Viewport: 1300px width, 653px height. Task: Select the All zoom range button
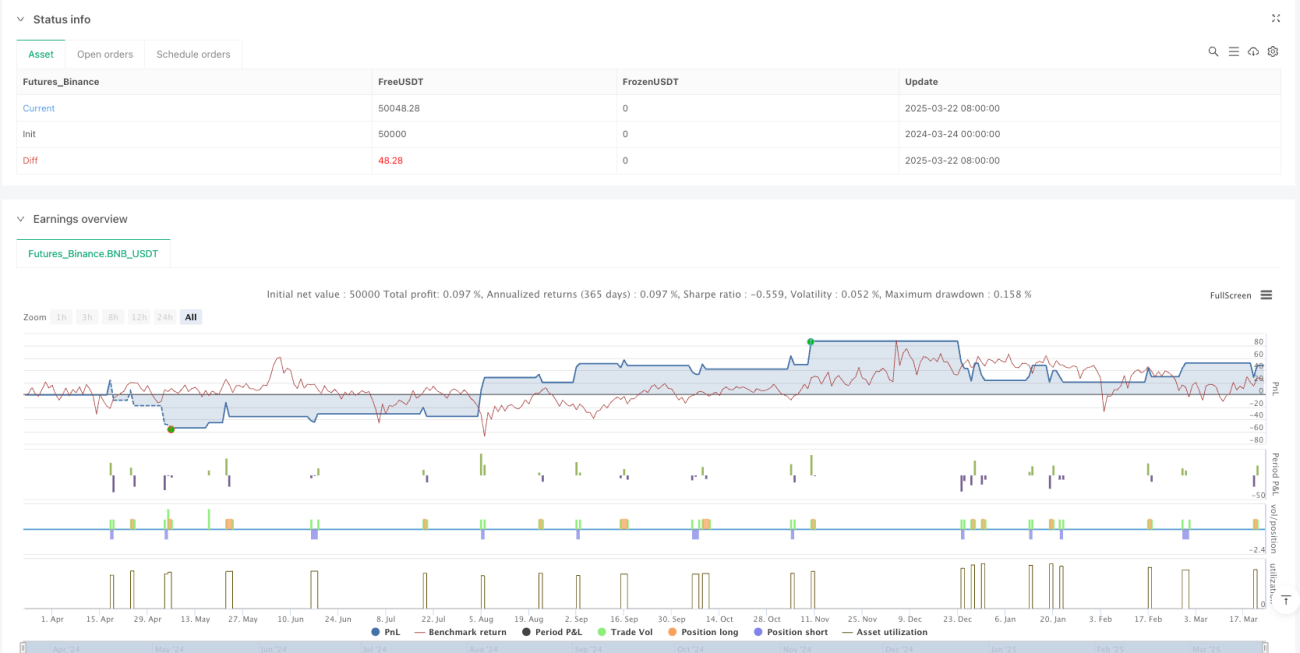click(x=191, y=317)
